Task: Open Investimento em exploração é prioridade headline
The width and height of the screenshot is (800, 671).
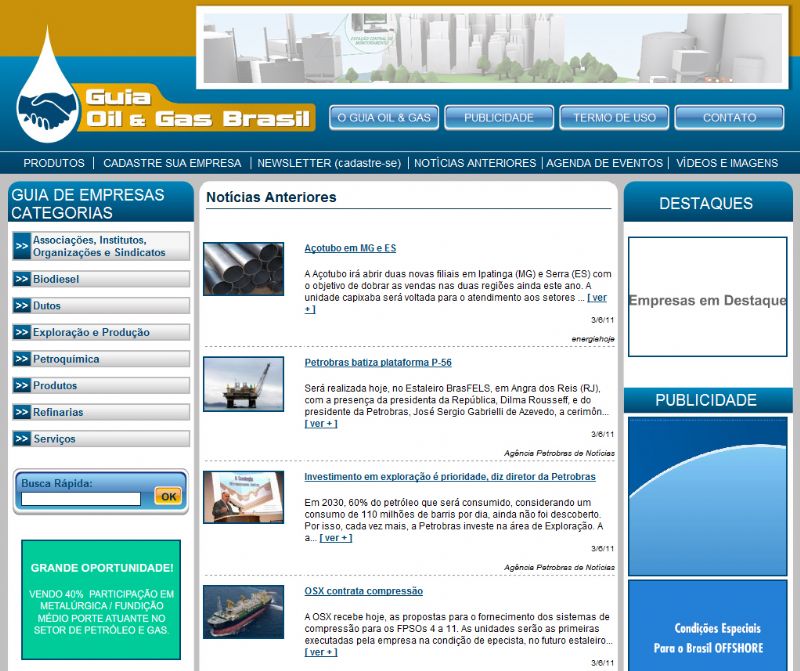Action: pos(450,477)
